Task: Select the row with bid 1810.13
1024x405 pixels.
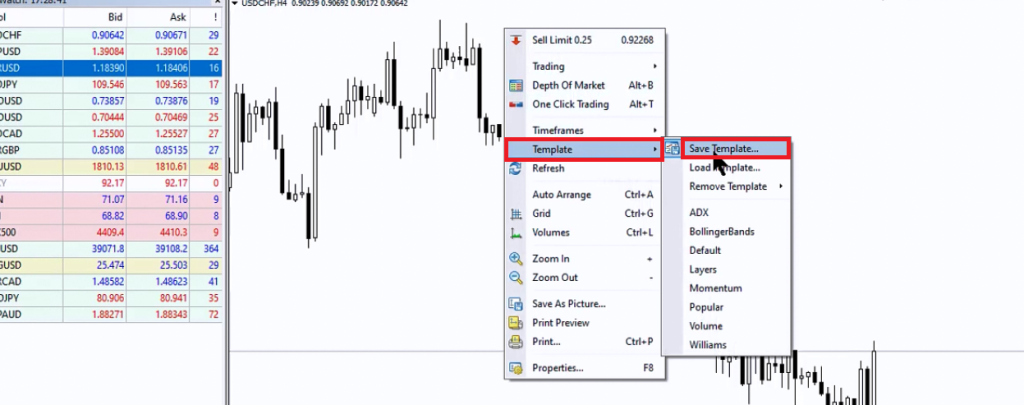Action: click(111, 167)
